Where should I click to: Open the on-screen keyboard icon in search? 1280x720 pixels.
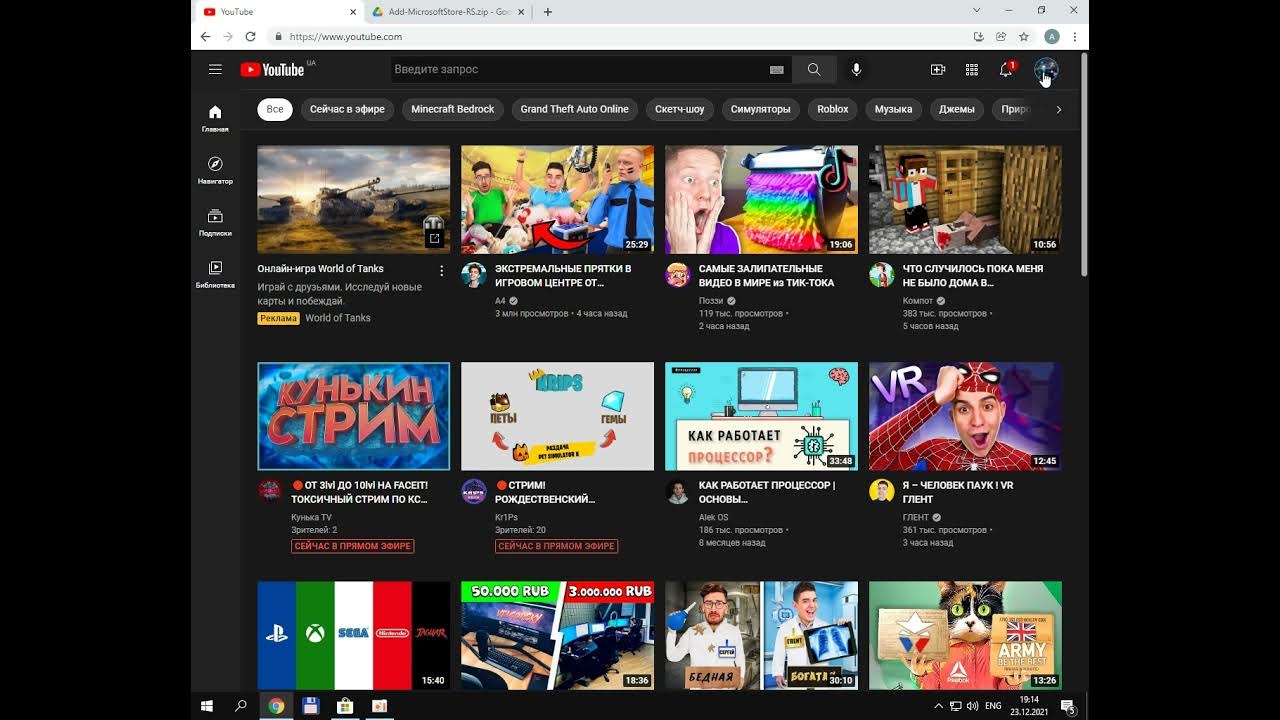[777, 70]
